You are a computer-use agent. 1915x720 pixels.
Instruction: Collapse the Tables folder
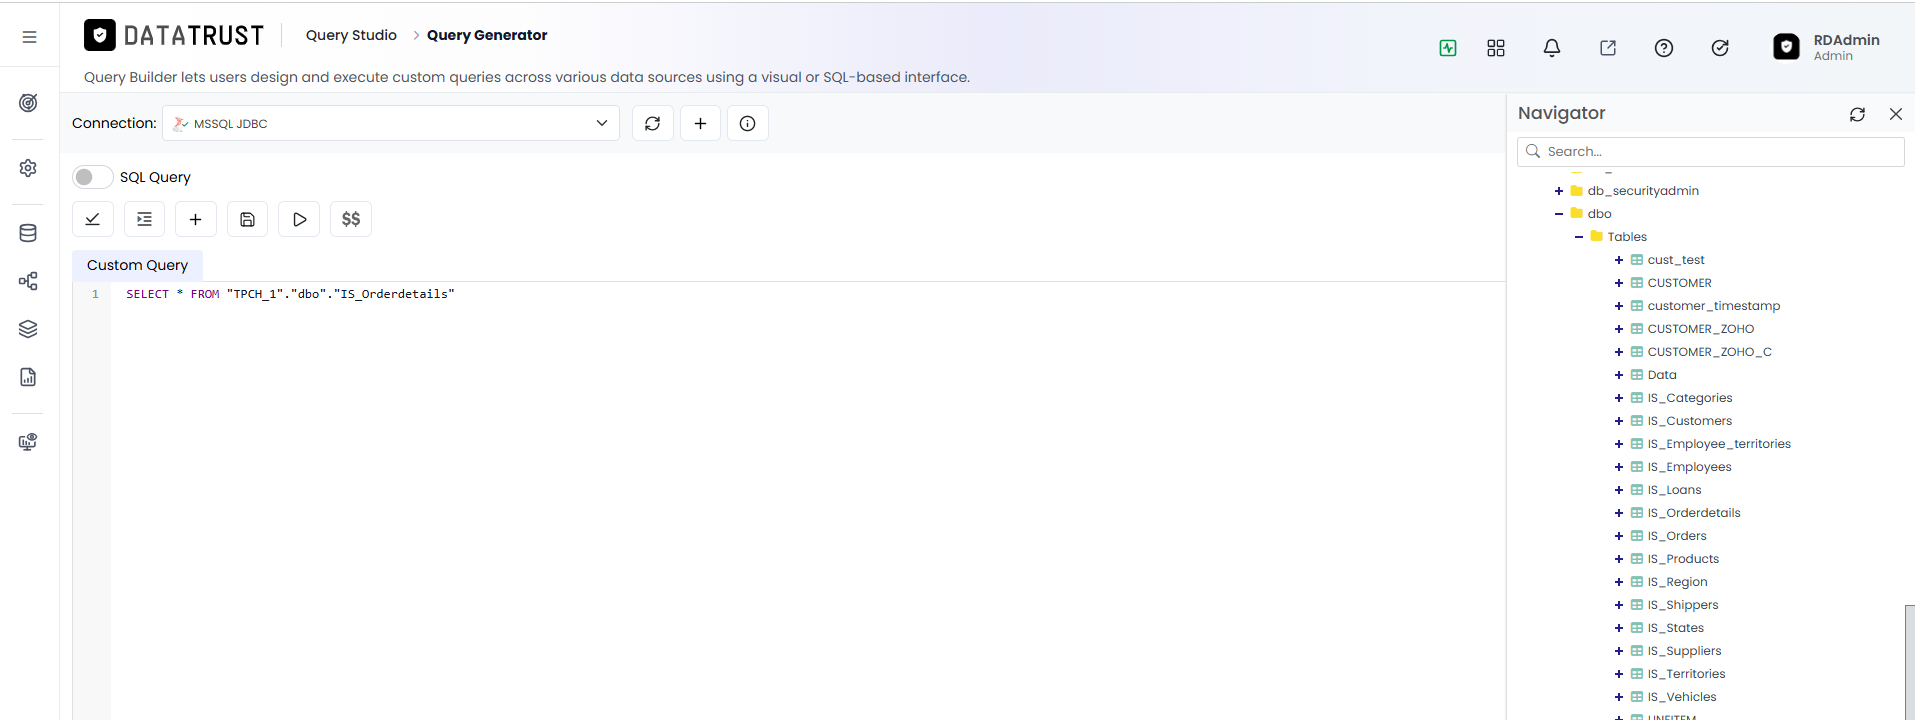1579,237
